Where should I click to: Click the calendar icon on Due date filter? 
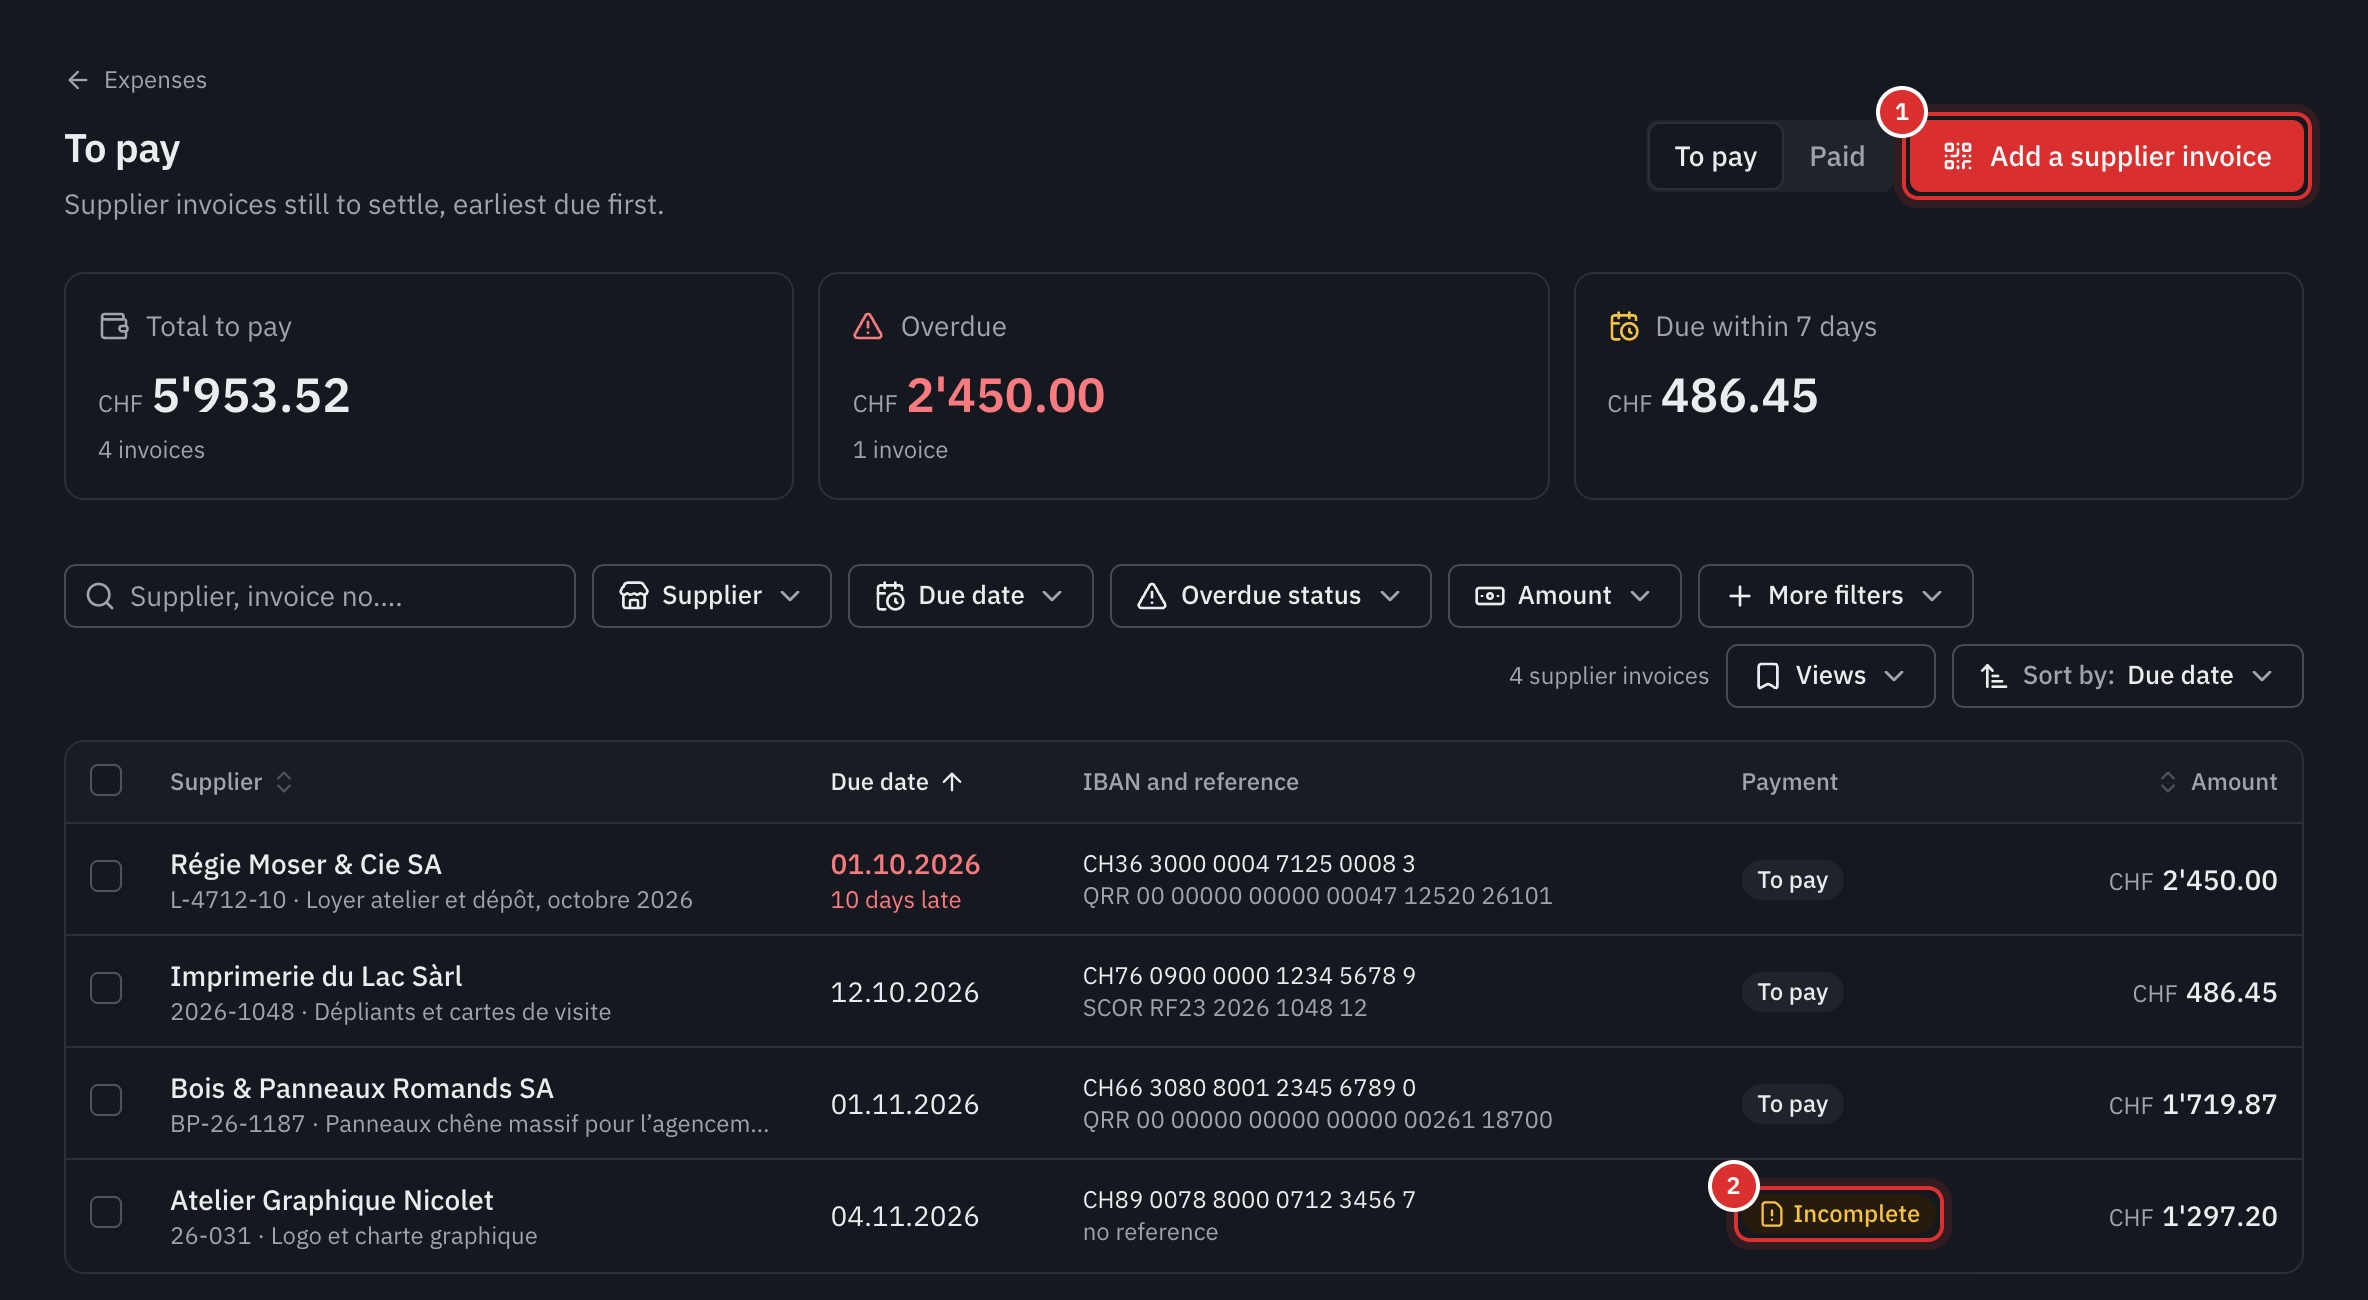[x=890, y=596]
